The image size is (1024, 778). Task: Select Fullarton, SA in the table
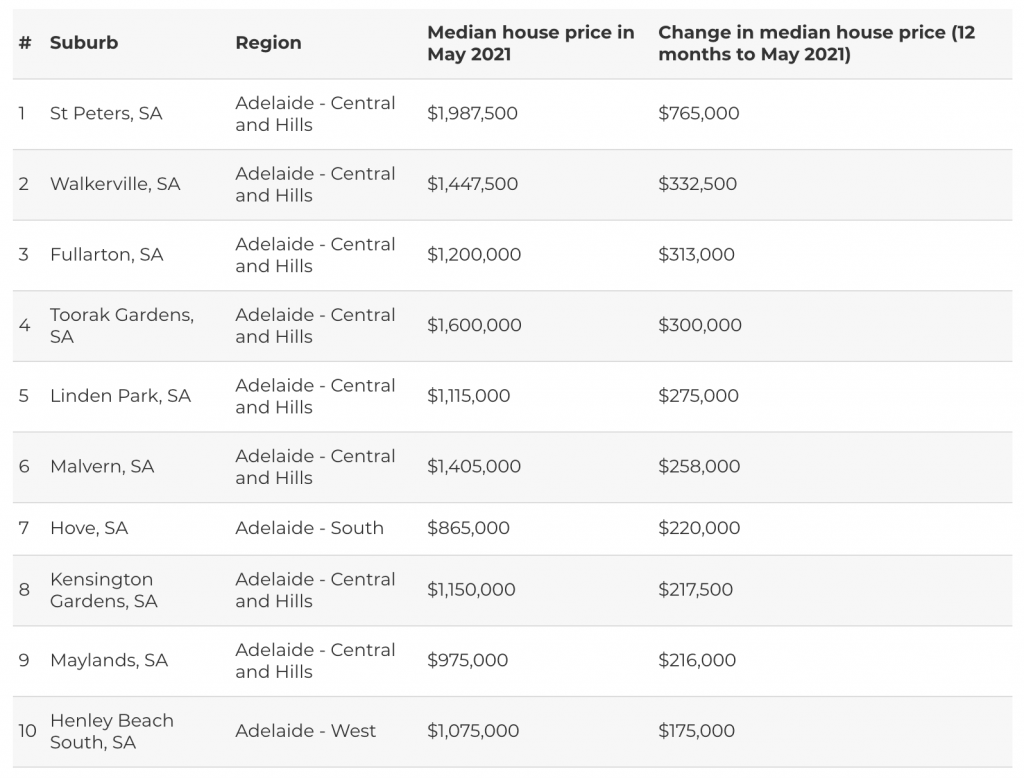[106, 255]
